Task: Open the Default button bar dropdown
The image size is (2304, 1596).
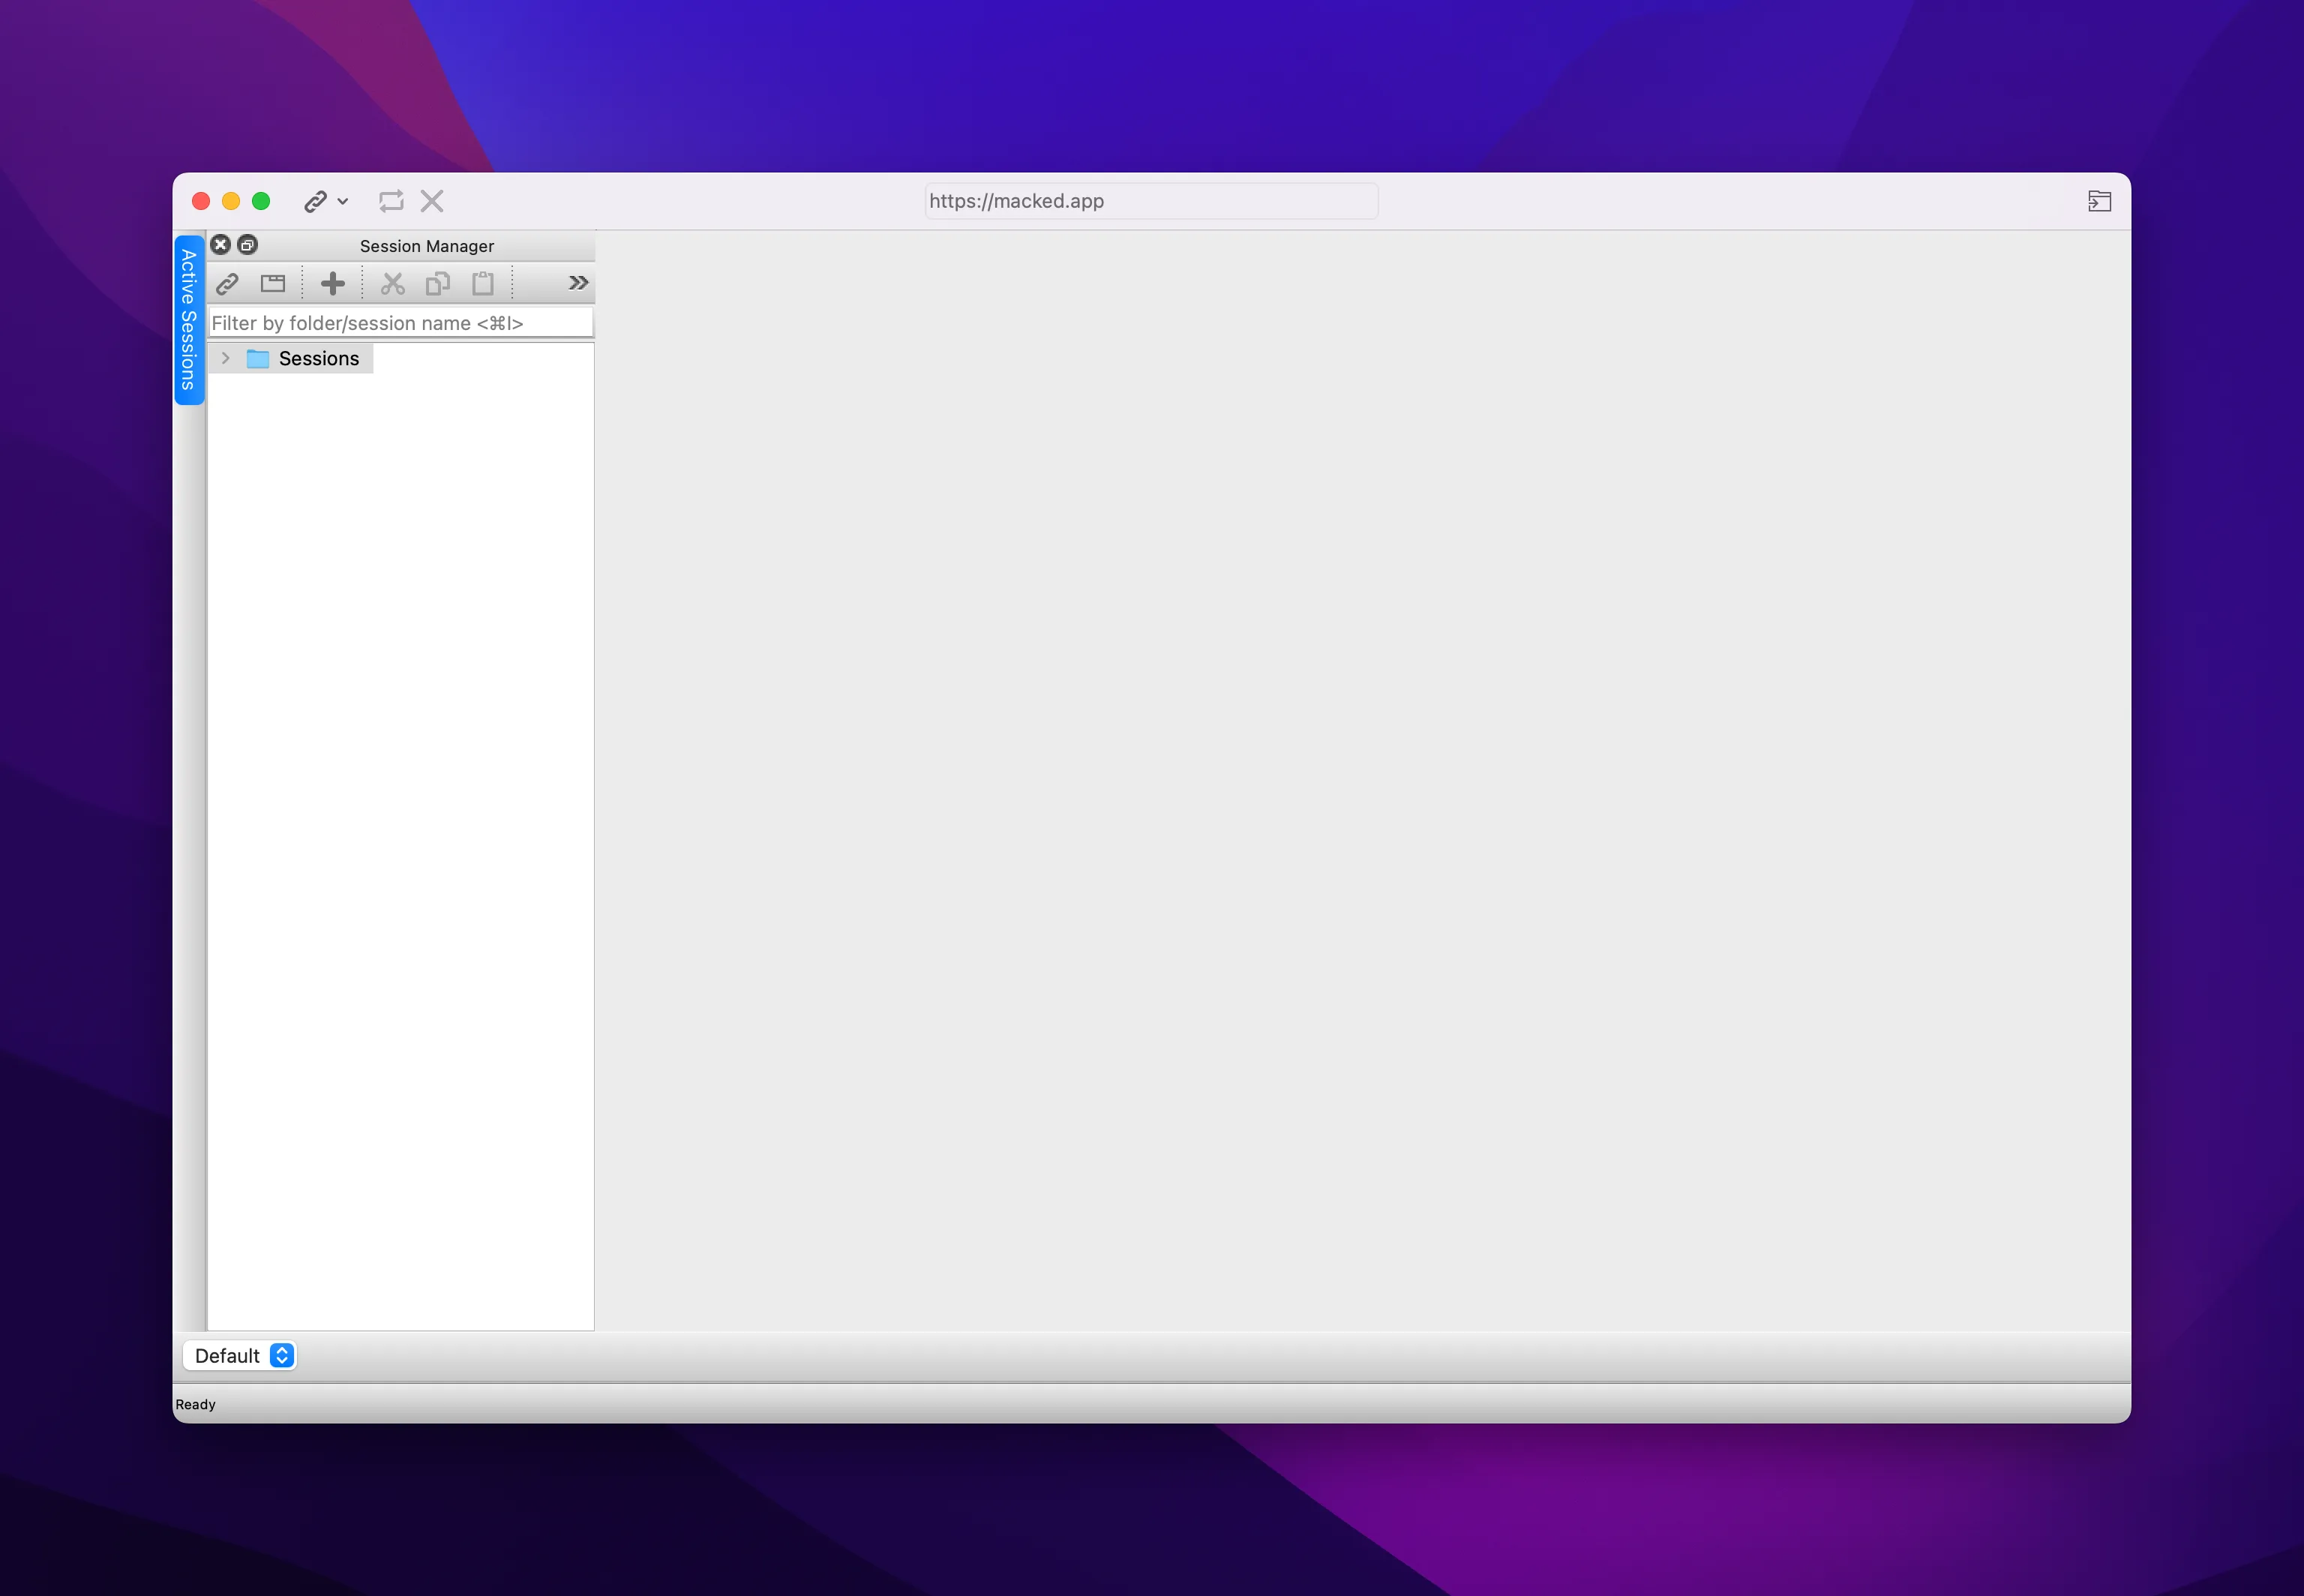Action: click(240, 1356)
